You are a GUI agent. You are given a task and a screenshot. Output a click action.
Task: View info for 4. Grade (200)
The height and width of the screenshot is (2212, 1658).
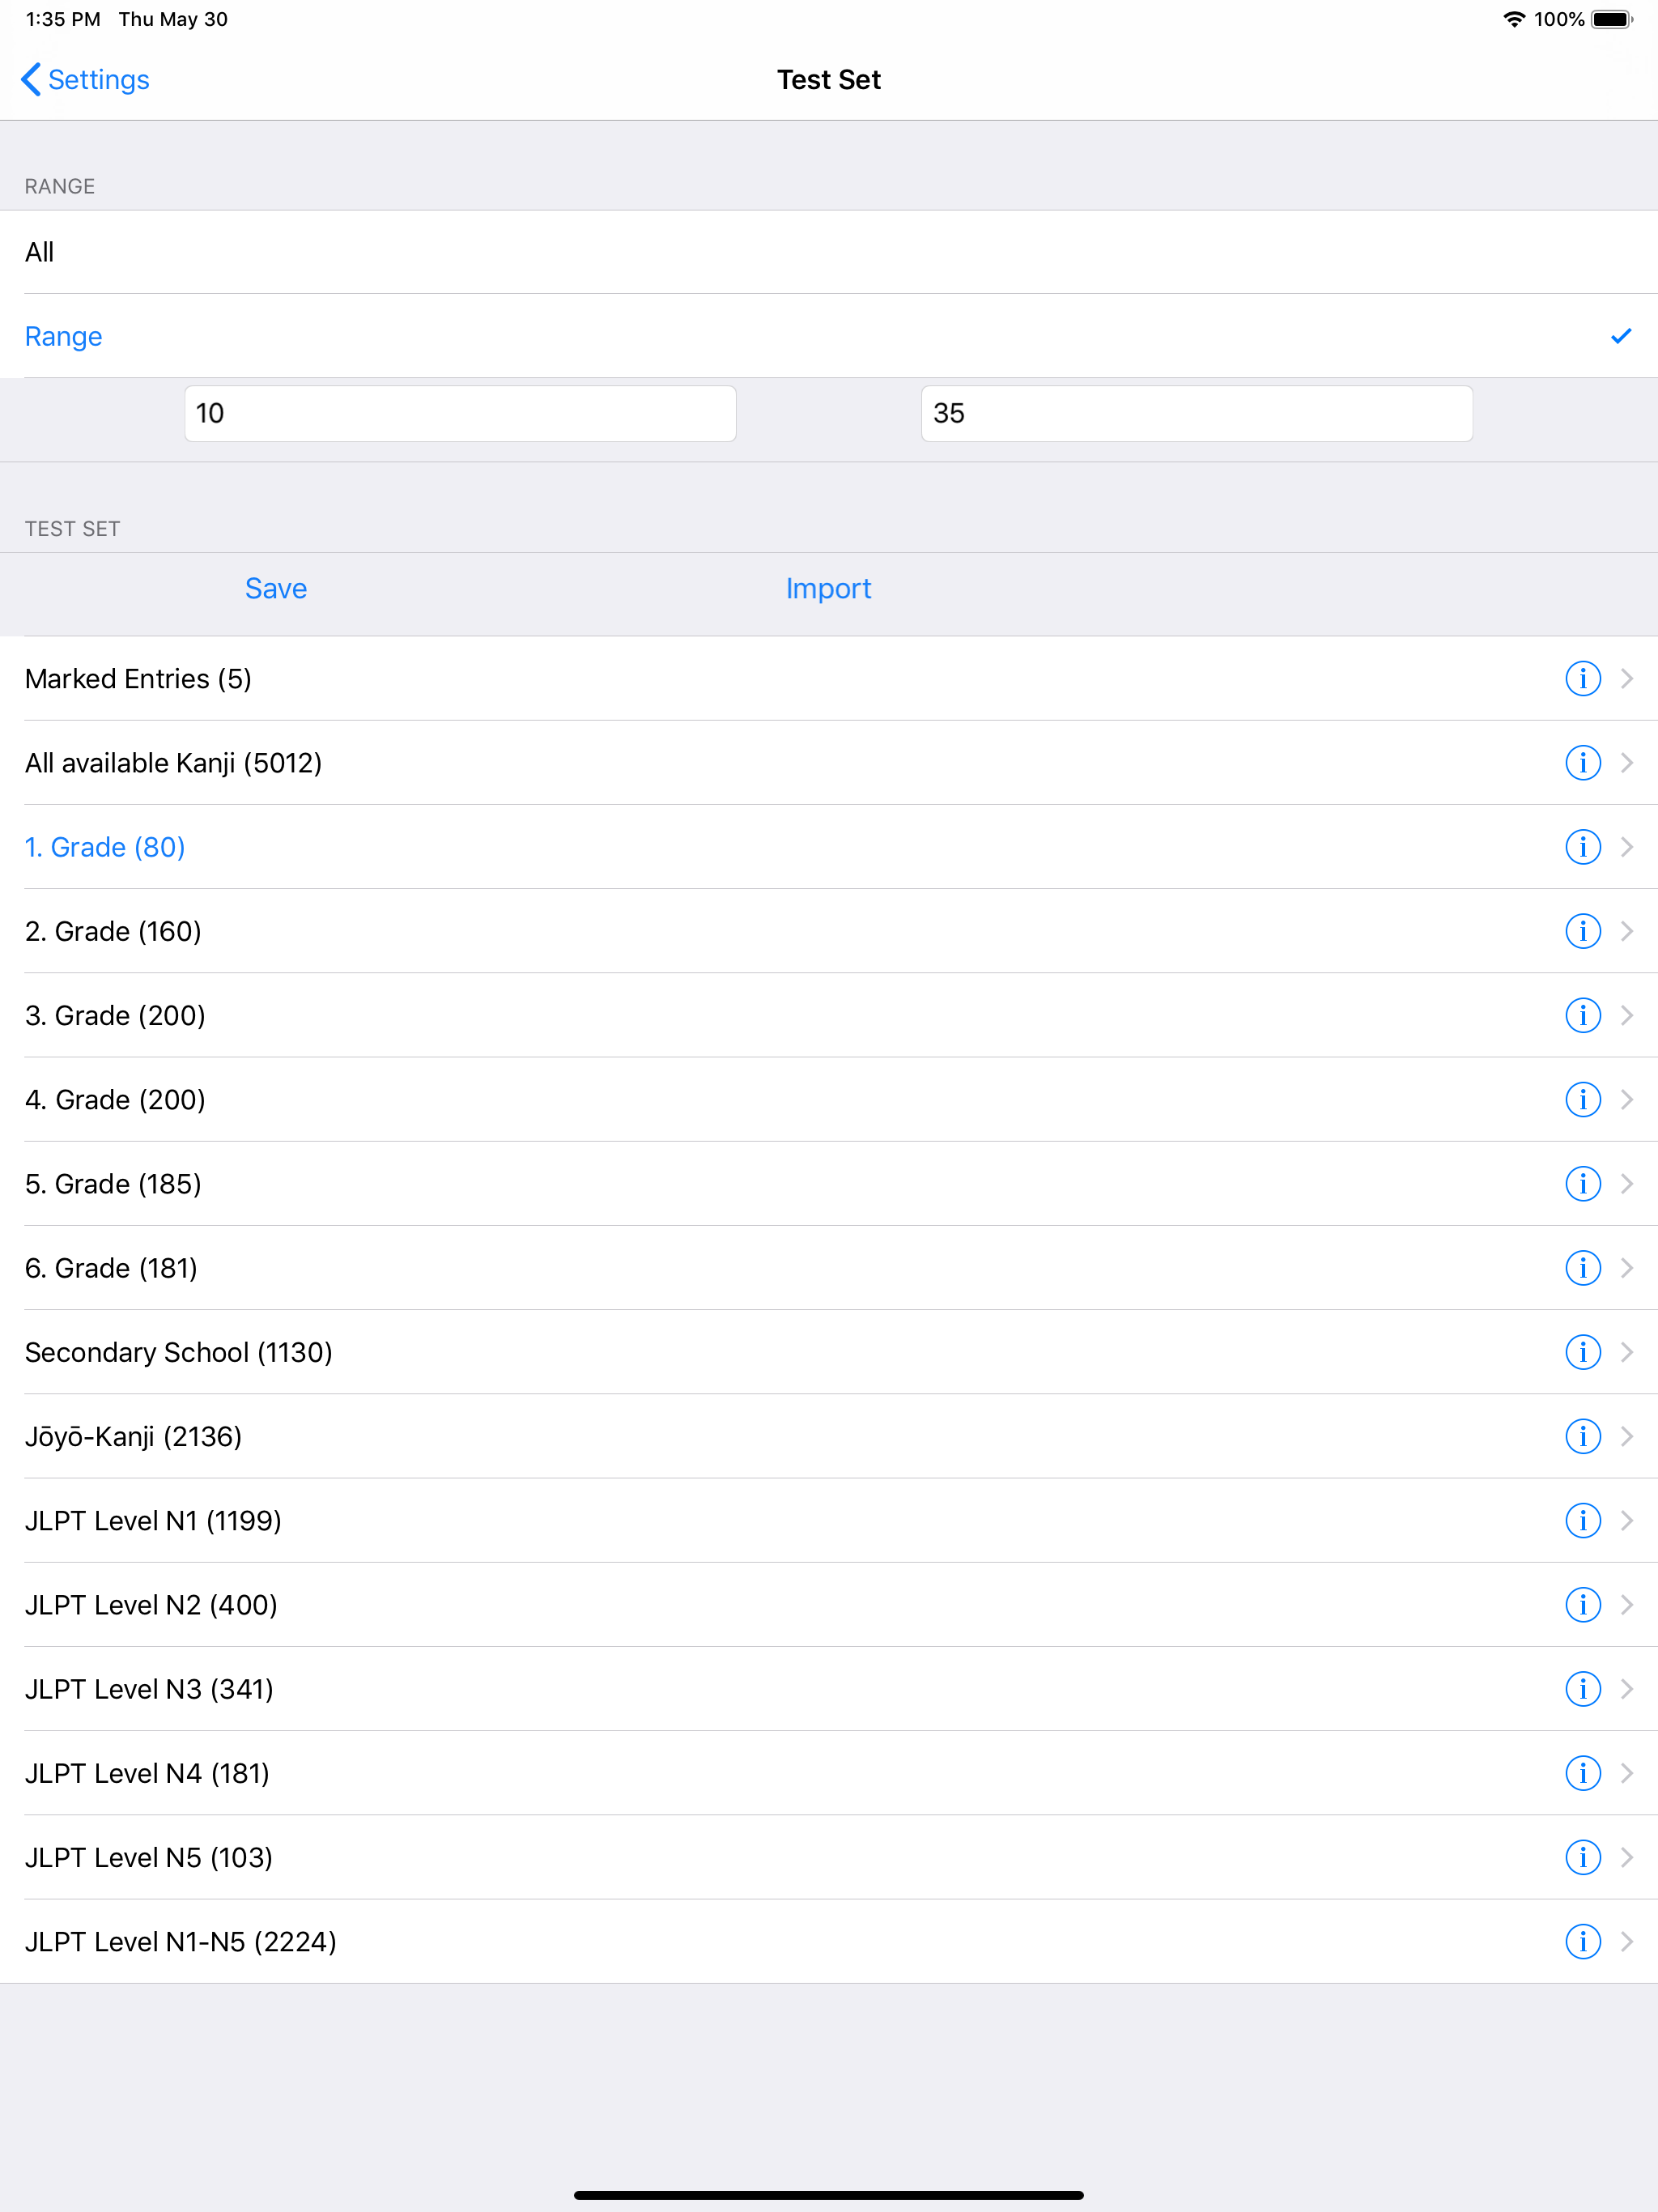tap(1582, 1099)
